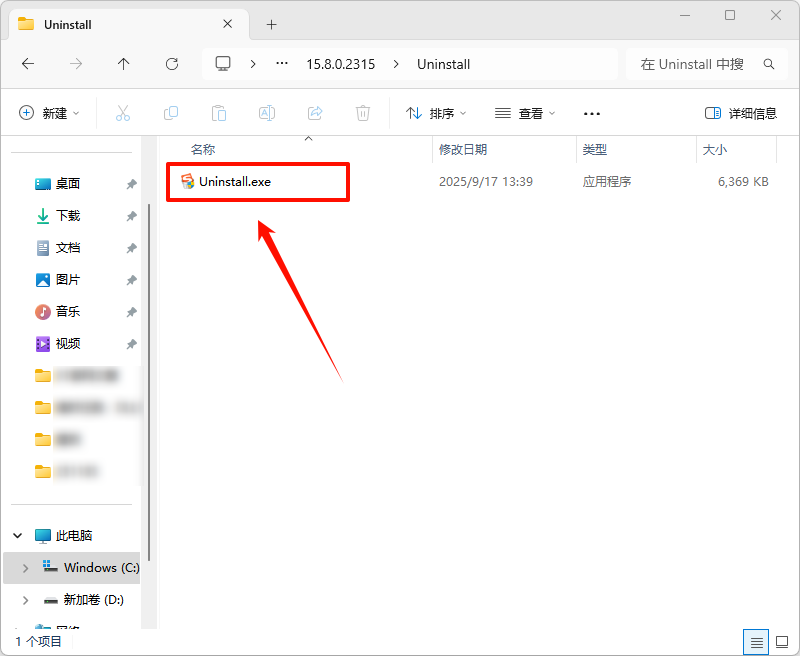The height and width of the screenshot is (656, 800).
Task: Open the new tab plus button
Action: tap(271, 24)
